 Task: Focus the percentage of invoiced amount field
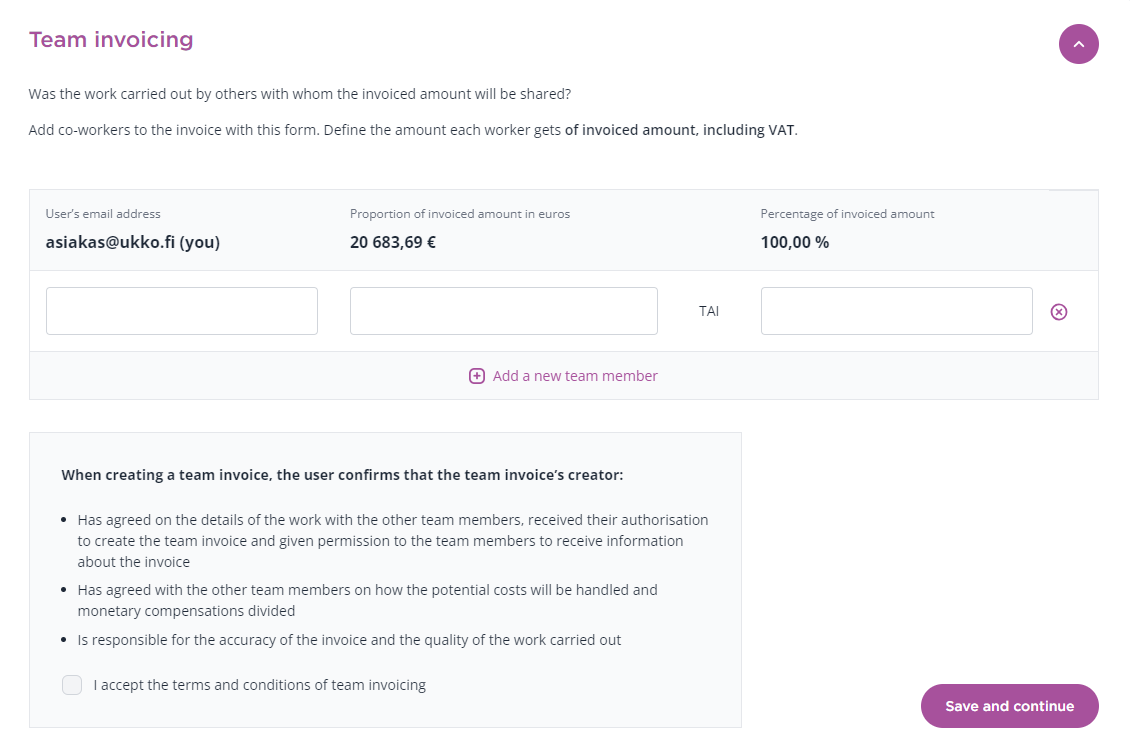[x=897, y=311]
